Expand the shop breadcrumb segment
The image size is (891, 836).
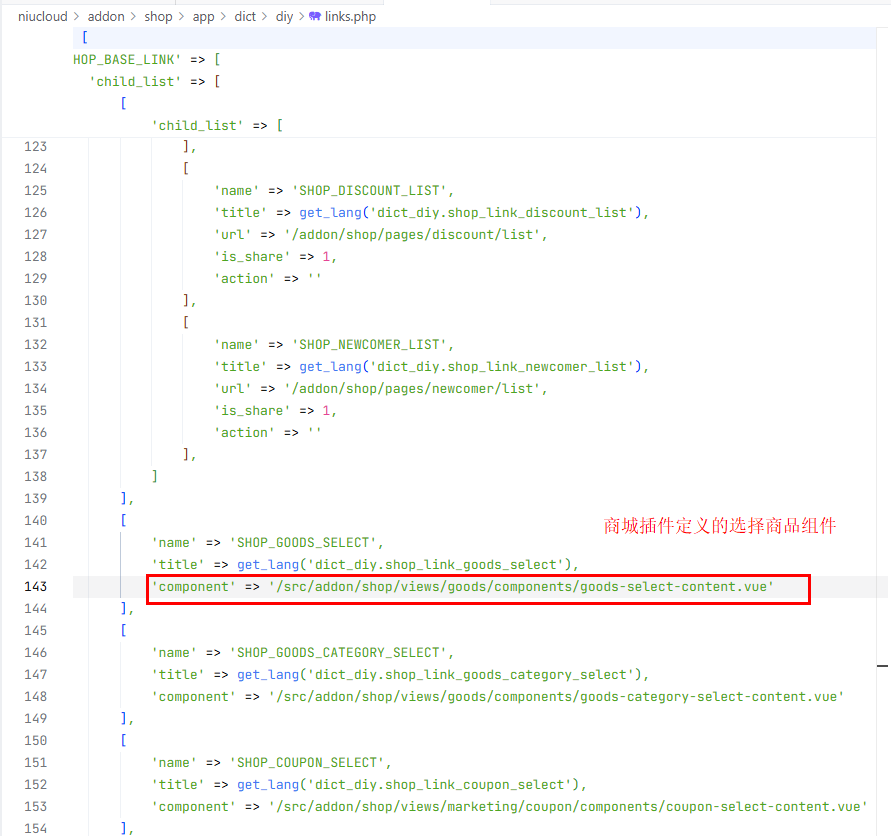click(158, 17)
